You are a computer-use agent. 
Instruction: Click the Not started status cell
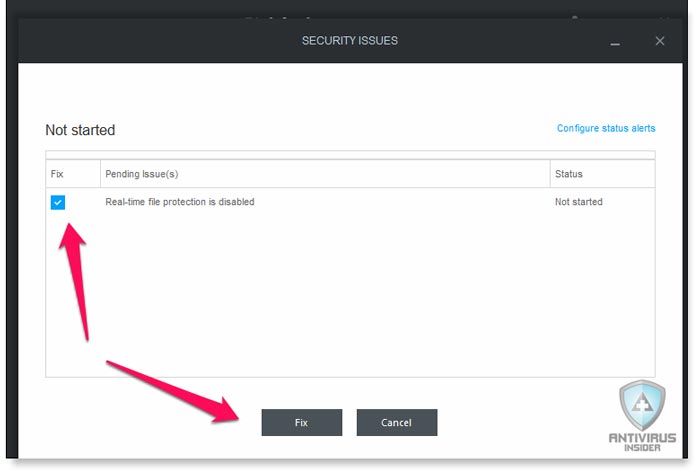point(579,202)
